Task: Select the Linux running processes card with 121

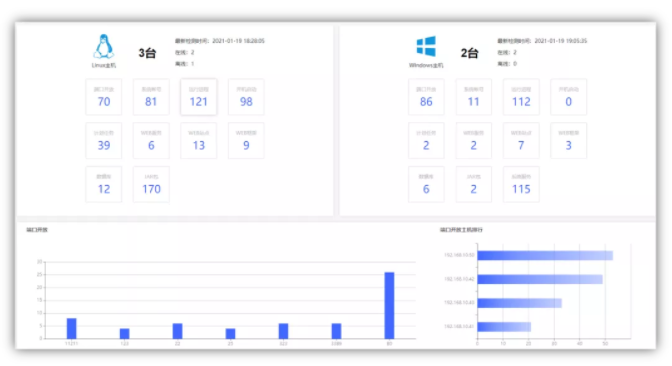Action: (198, 97)
